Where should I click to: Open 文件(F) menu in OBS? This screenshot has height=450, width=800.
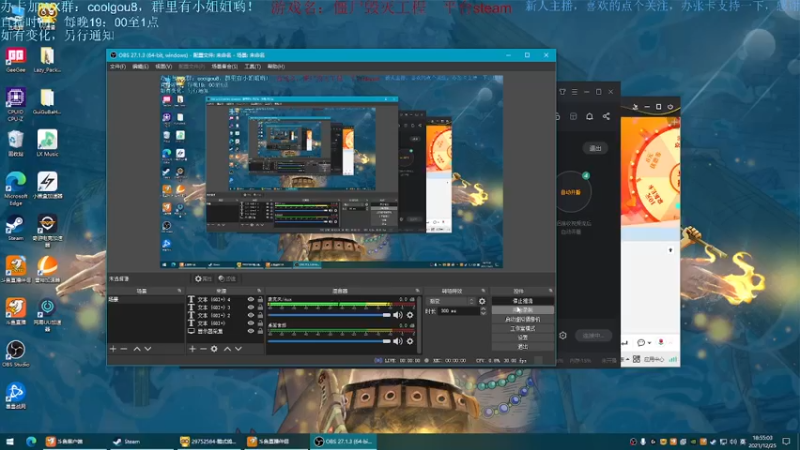(118, 66)
